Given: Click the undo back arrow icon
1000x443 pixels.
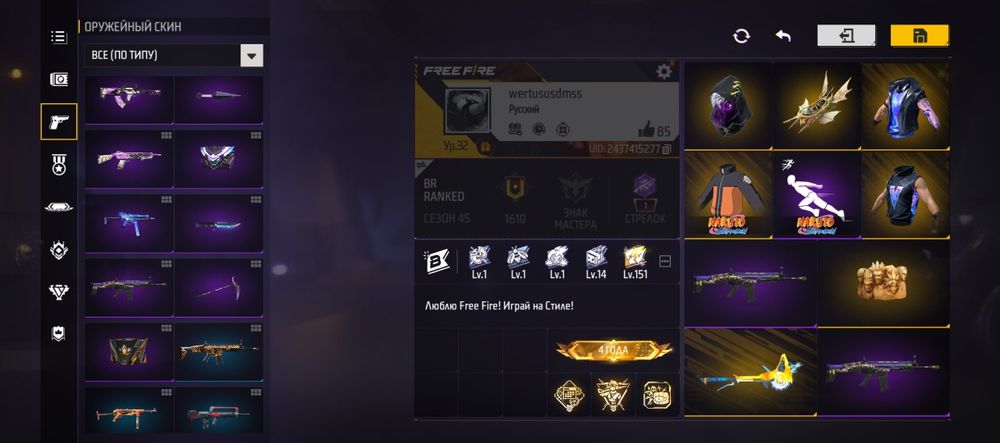Looking at the screenshot, I should click(x=783, y=36).
